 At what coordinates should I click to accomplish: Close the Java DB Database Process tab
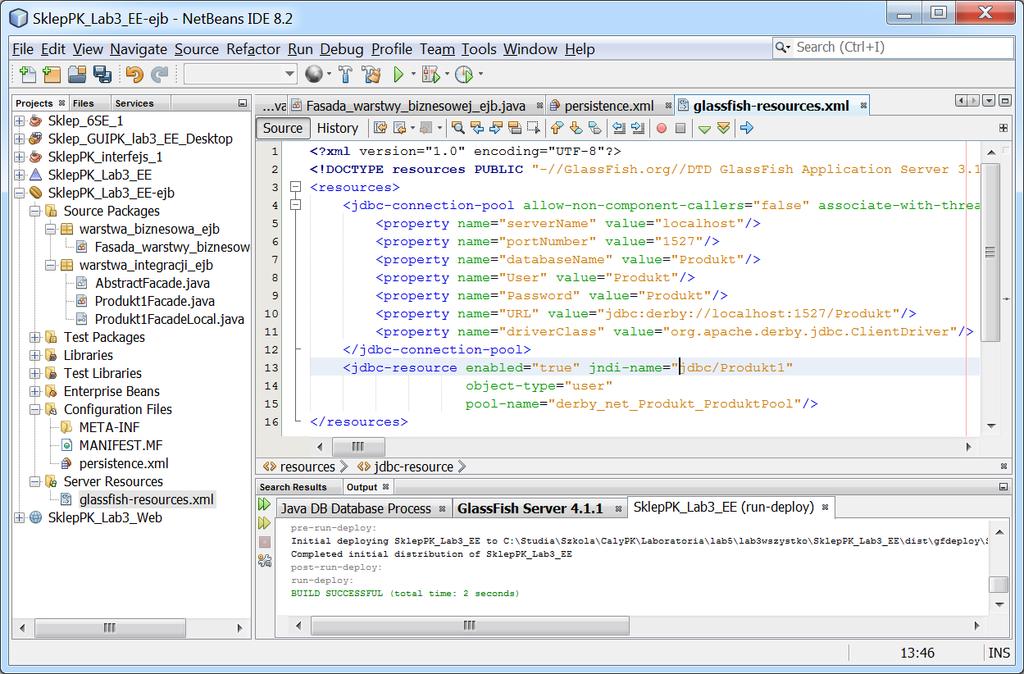442,509
